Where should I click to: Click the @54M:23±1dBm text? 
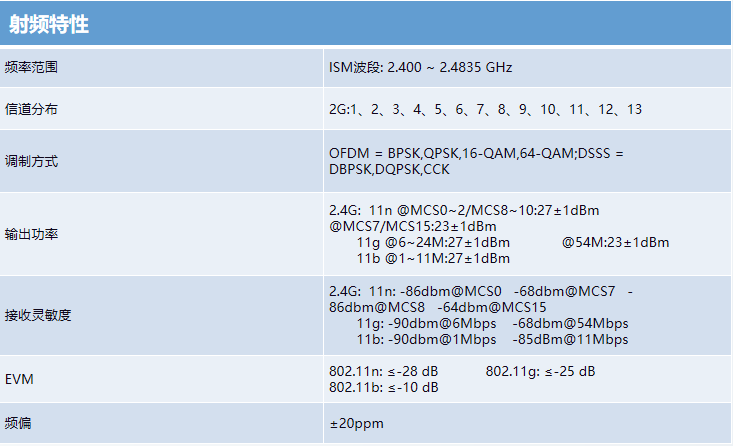615,242
